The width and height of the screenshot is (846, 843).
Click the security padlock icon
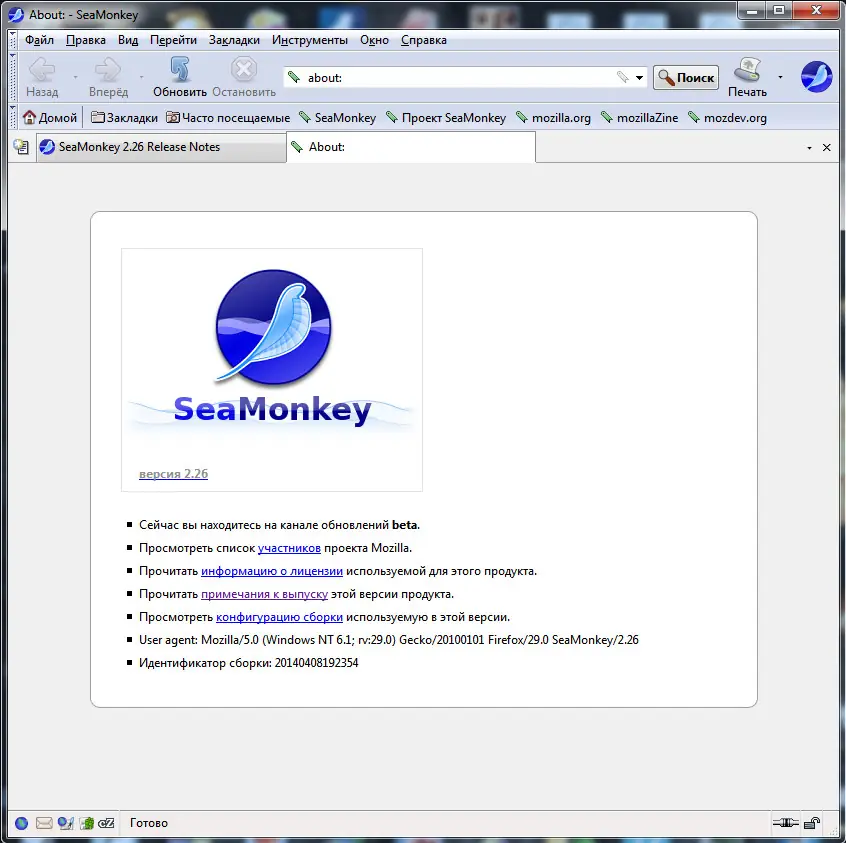[812, 823]
